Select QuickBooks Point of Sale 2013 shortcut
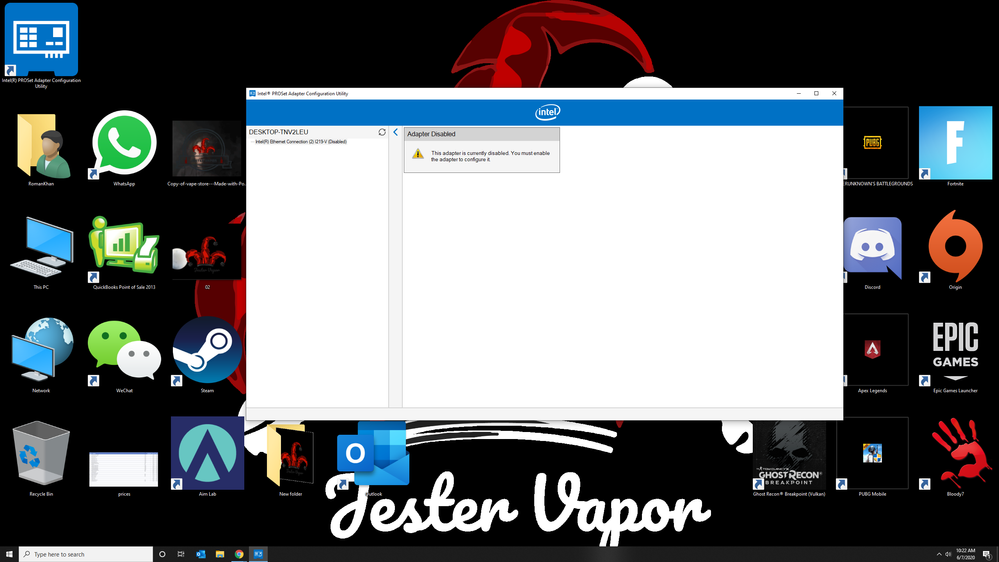 click(x=124, y=252)
